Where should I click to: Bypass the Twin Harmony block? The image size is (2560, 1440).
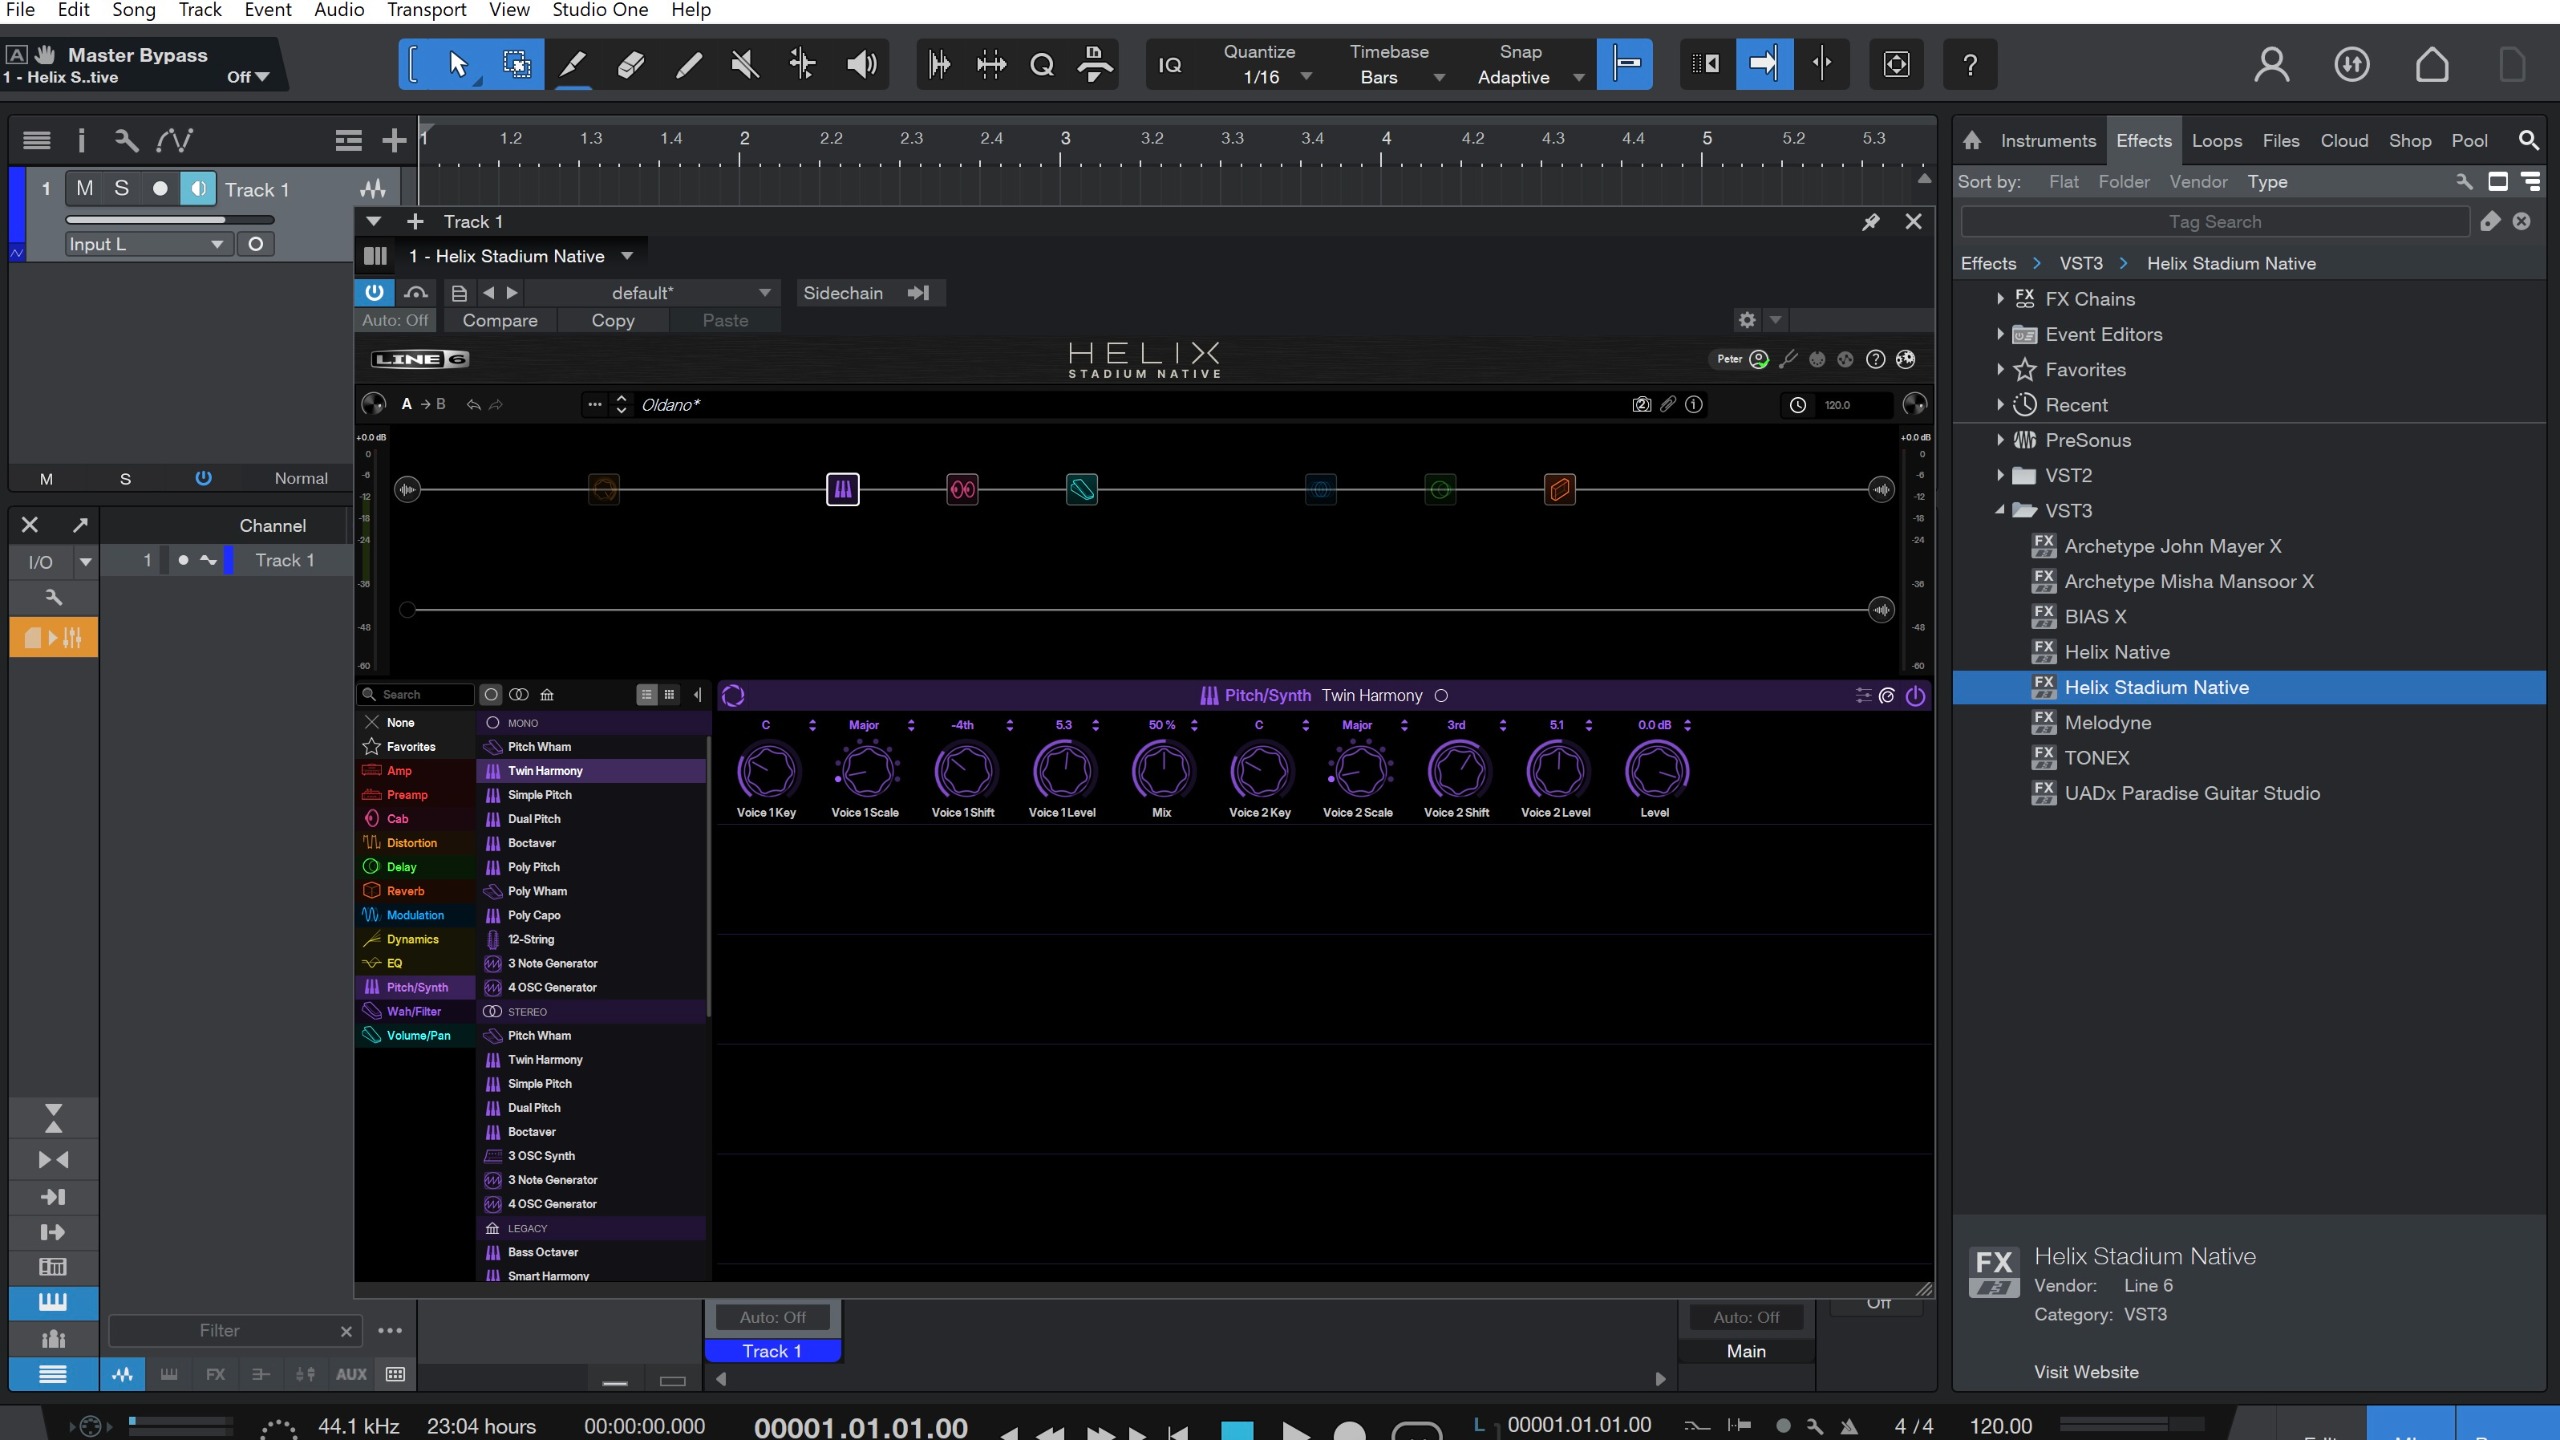[1915, 696]
